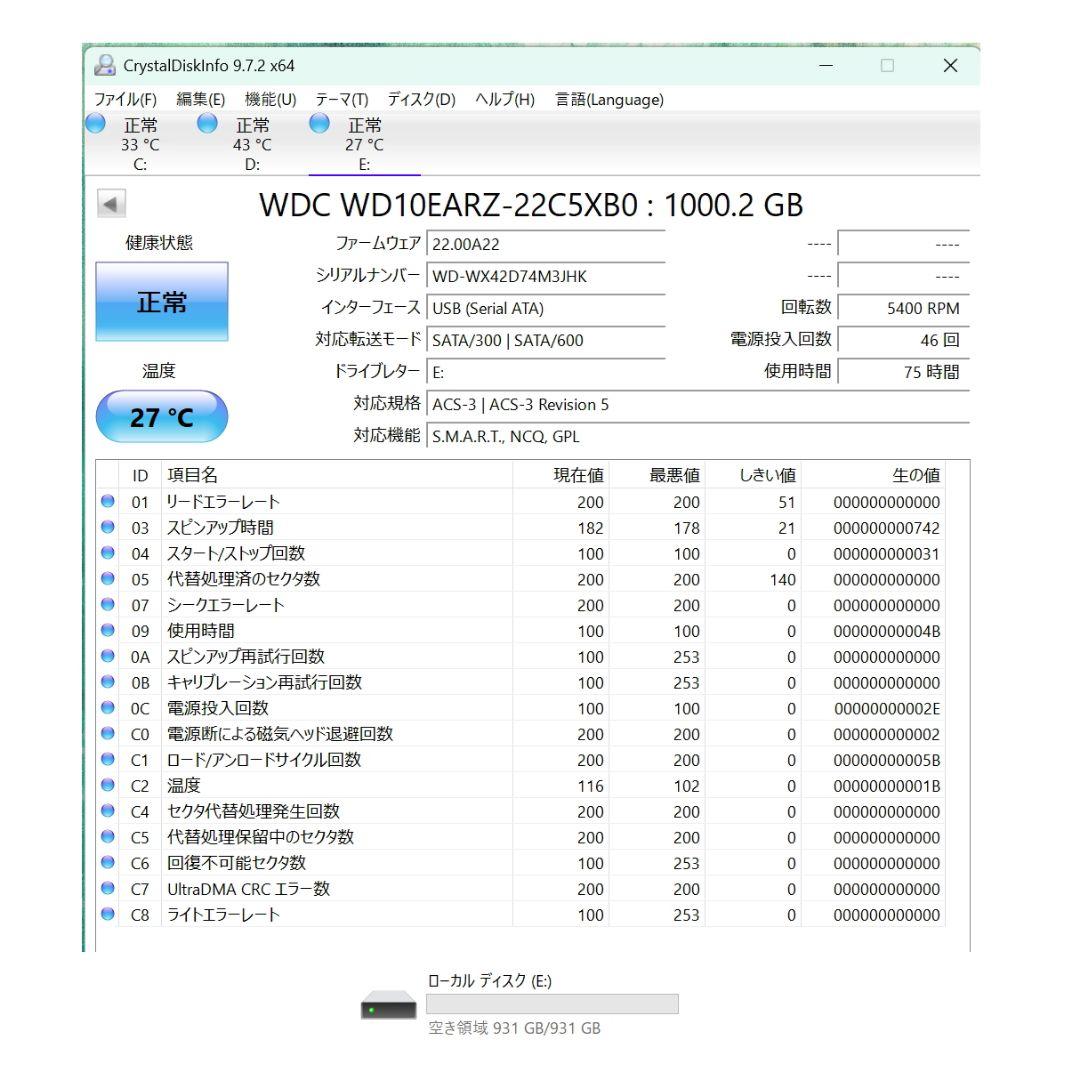
Task: Click status orb for 0C 電源投入回数
Action: [107, 708]
